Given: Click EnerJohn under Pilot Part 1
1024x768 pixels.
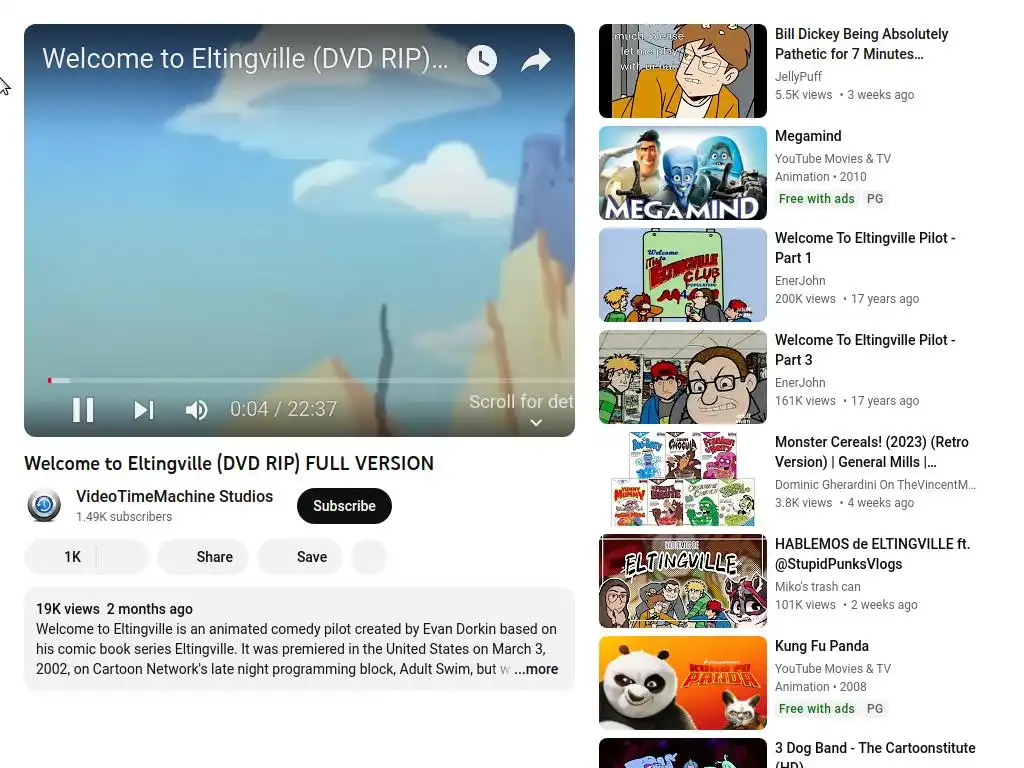Looking at the screenshot, I should click(800, 280).
